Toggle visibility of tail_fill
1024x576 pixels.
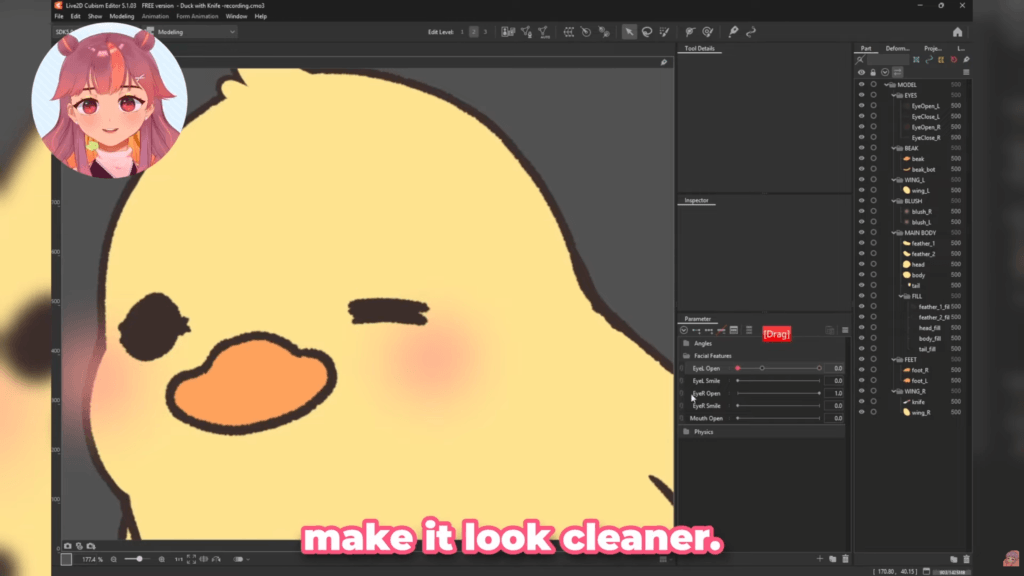click(861, 349)
